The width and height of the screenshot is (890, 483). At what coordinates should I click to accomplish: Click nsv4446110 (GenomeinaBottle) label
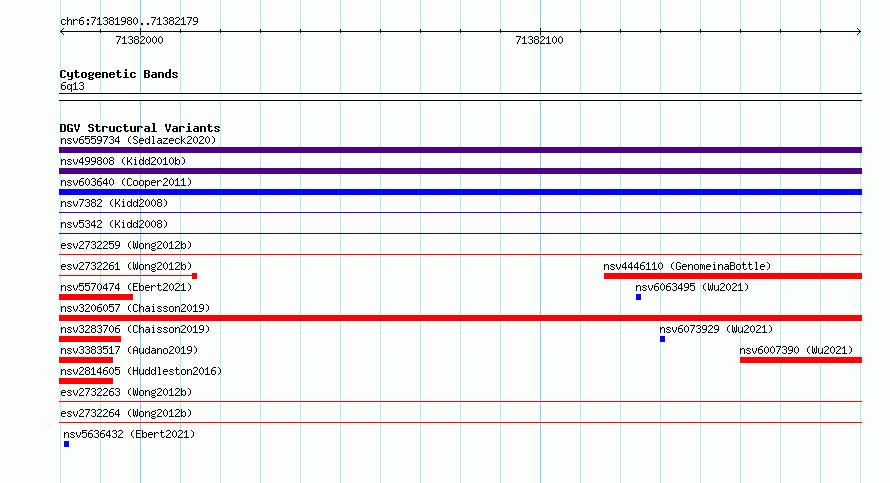click(687, 266)
